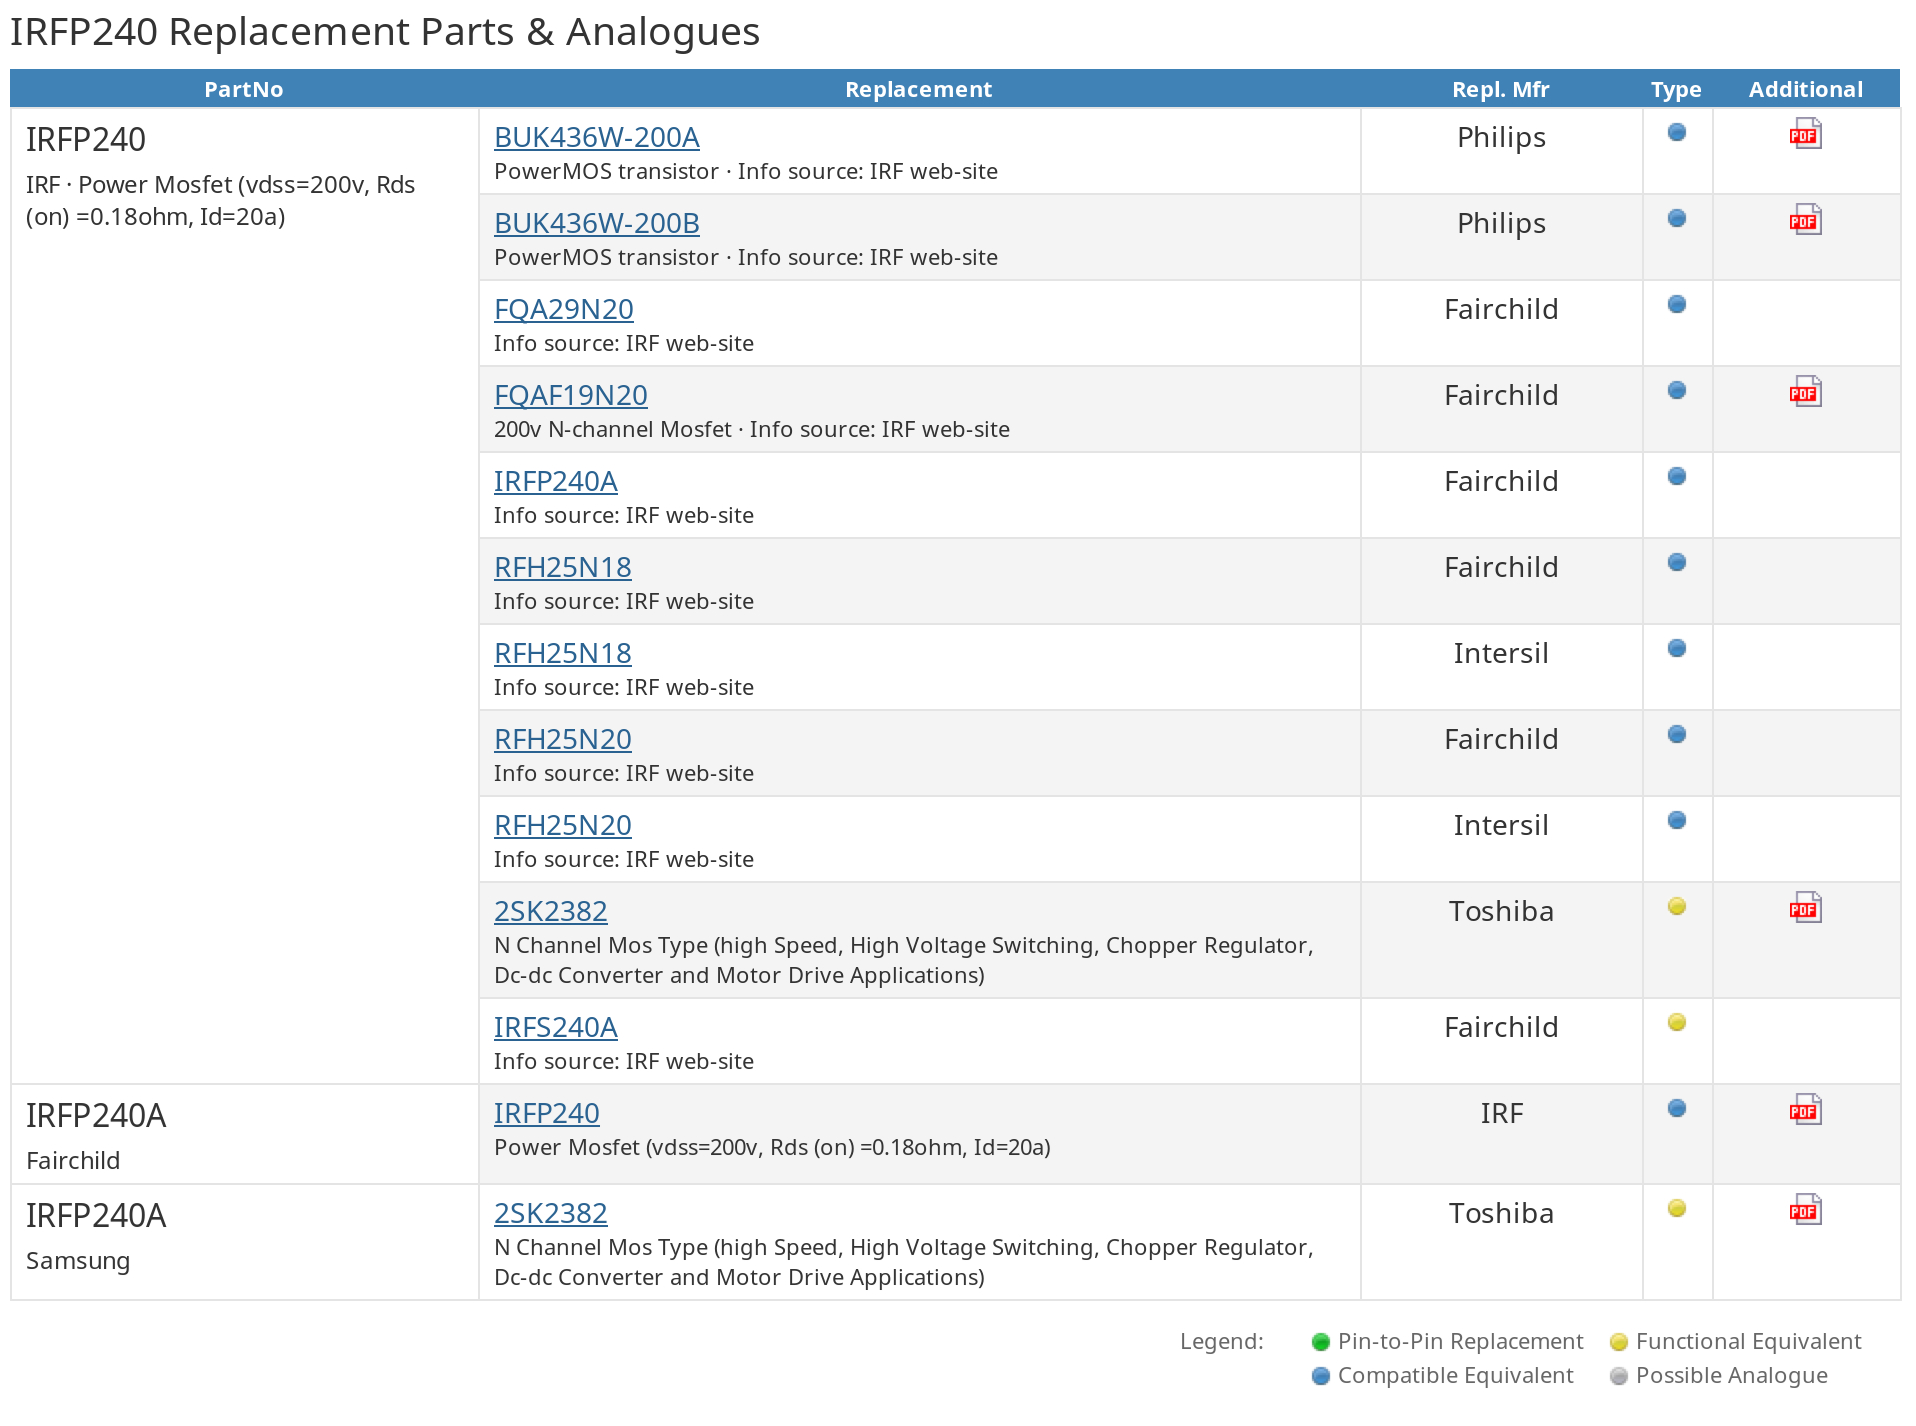Click the 'Pin-to-Pin Replacement' legend text
Screen dimensions: 1916x1426
click(x=1460, y=1341)
